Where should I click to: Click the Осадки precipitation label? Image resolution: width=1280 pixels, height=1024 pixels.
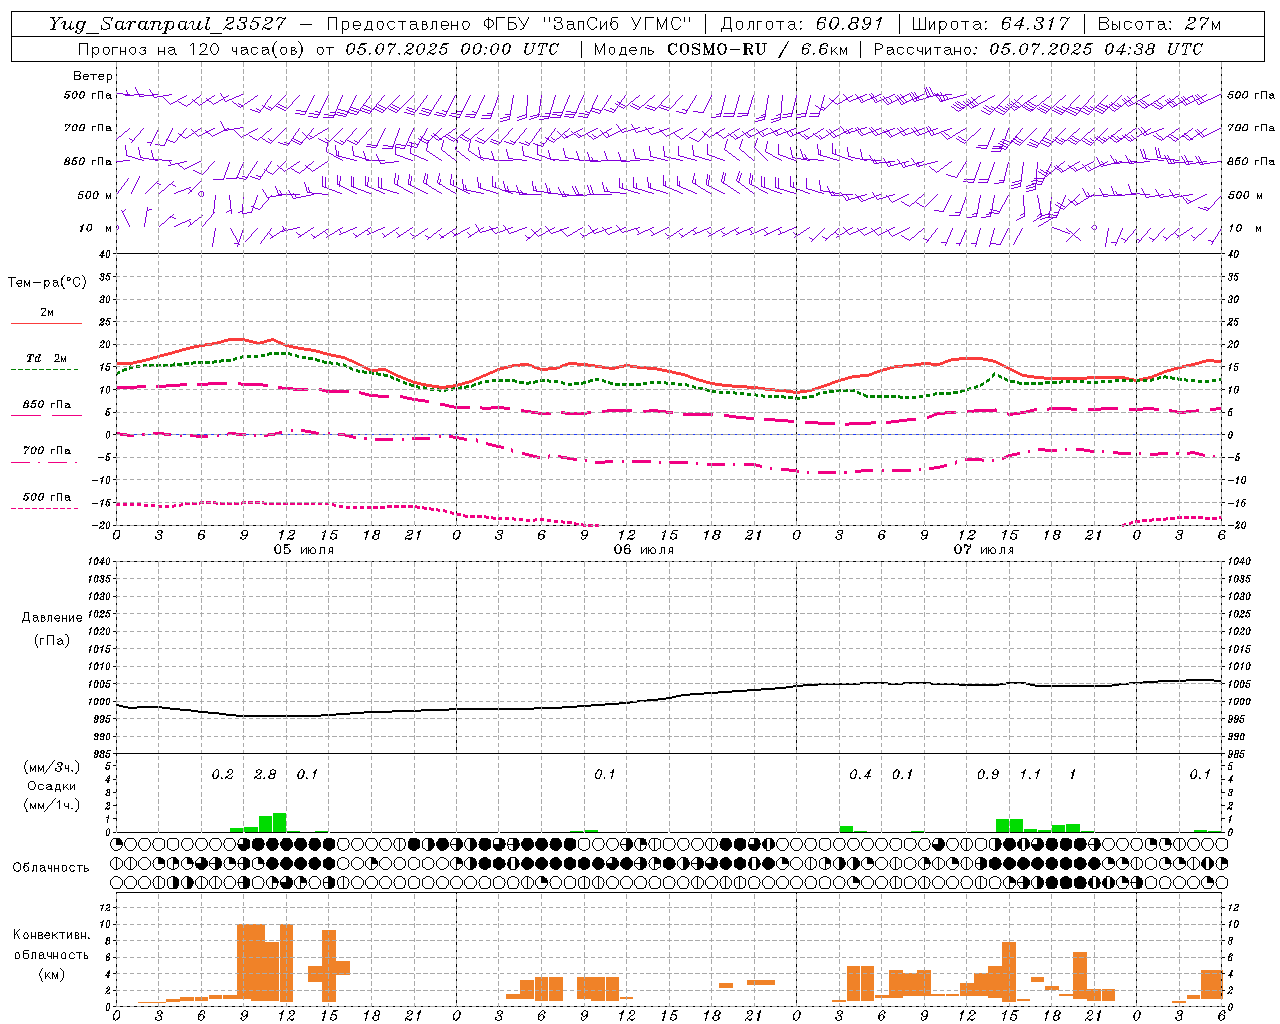click(51, 786)
